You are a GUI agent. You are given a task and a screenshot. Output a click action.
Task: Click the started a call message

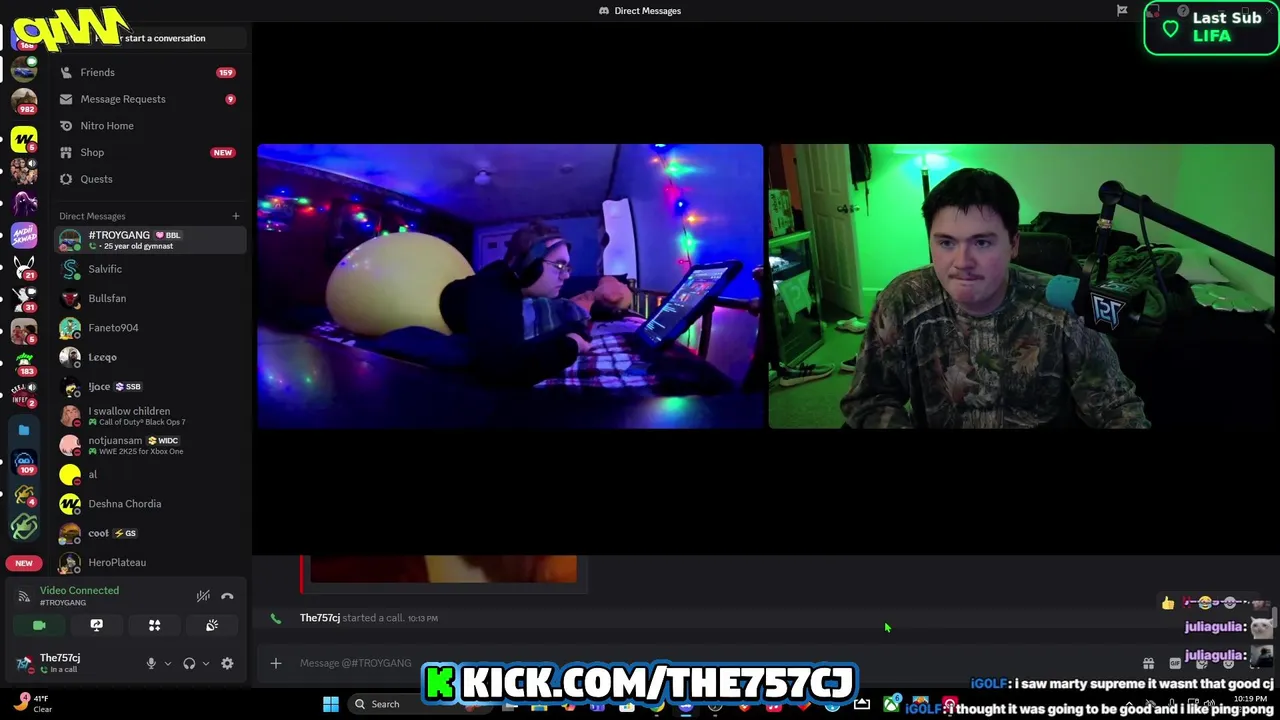coord(369,618)
